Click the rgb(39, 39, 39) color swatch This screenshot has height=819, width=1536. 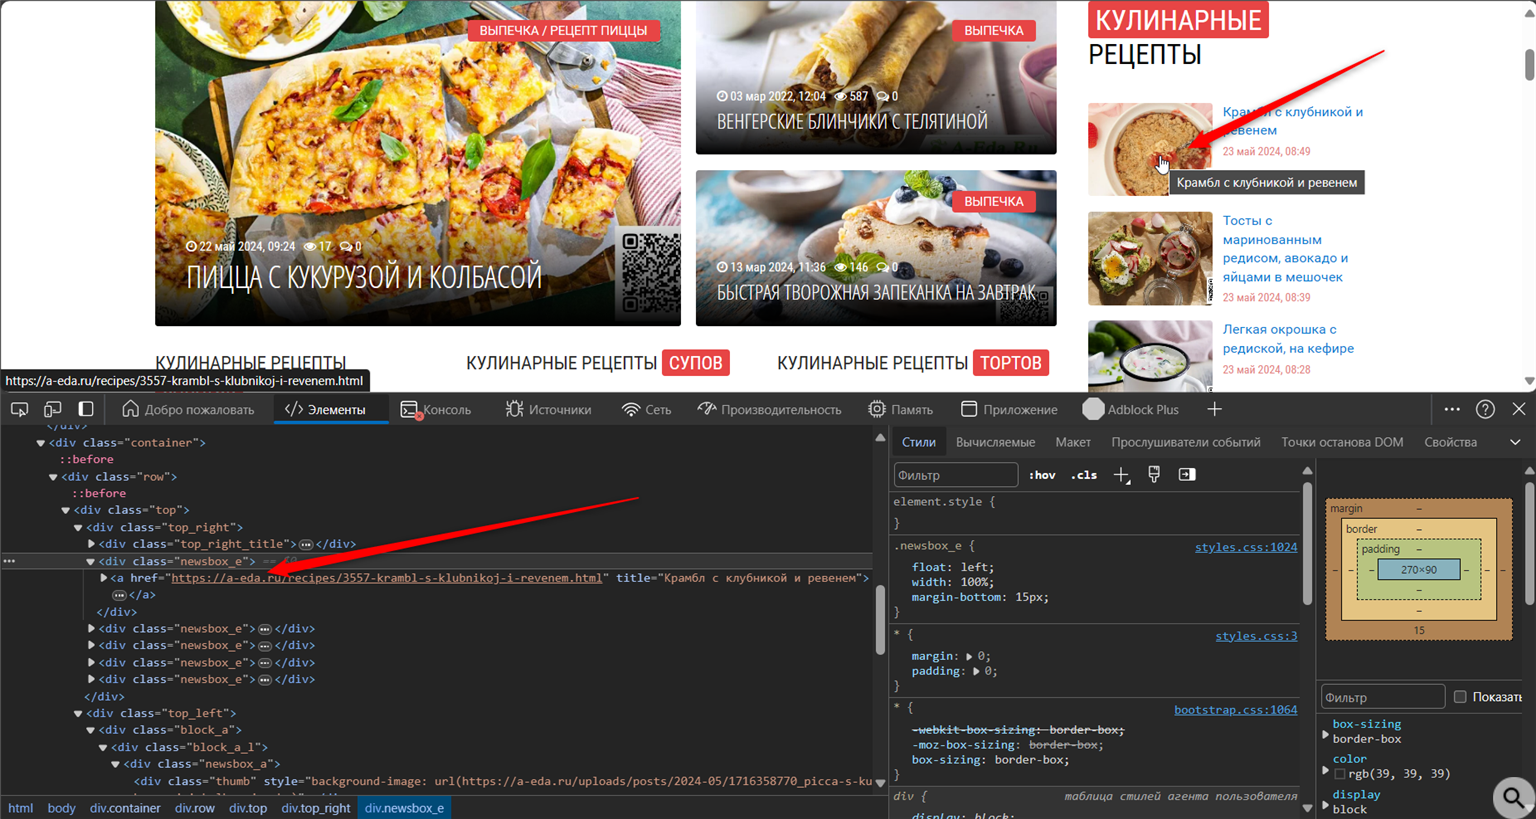[1340, 774]
